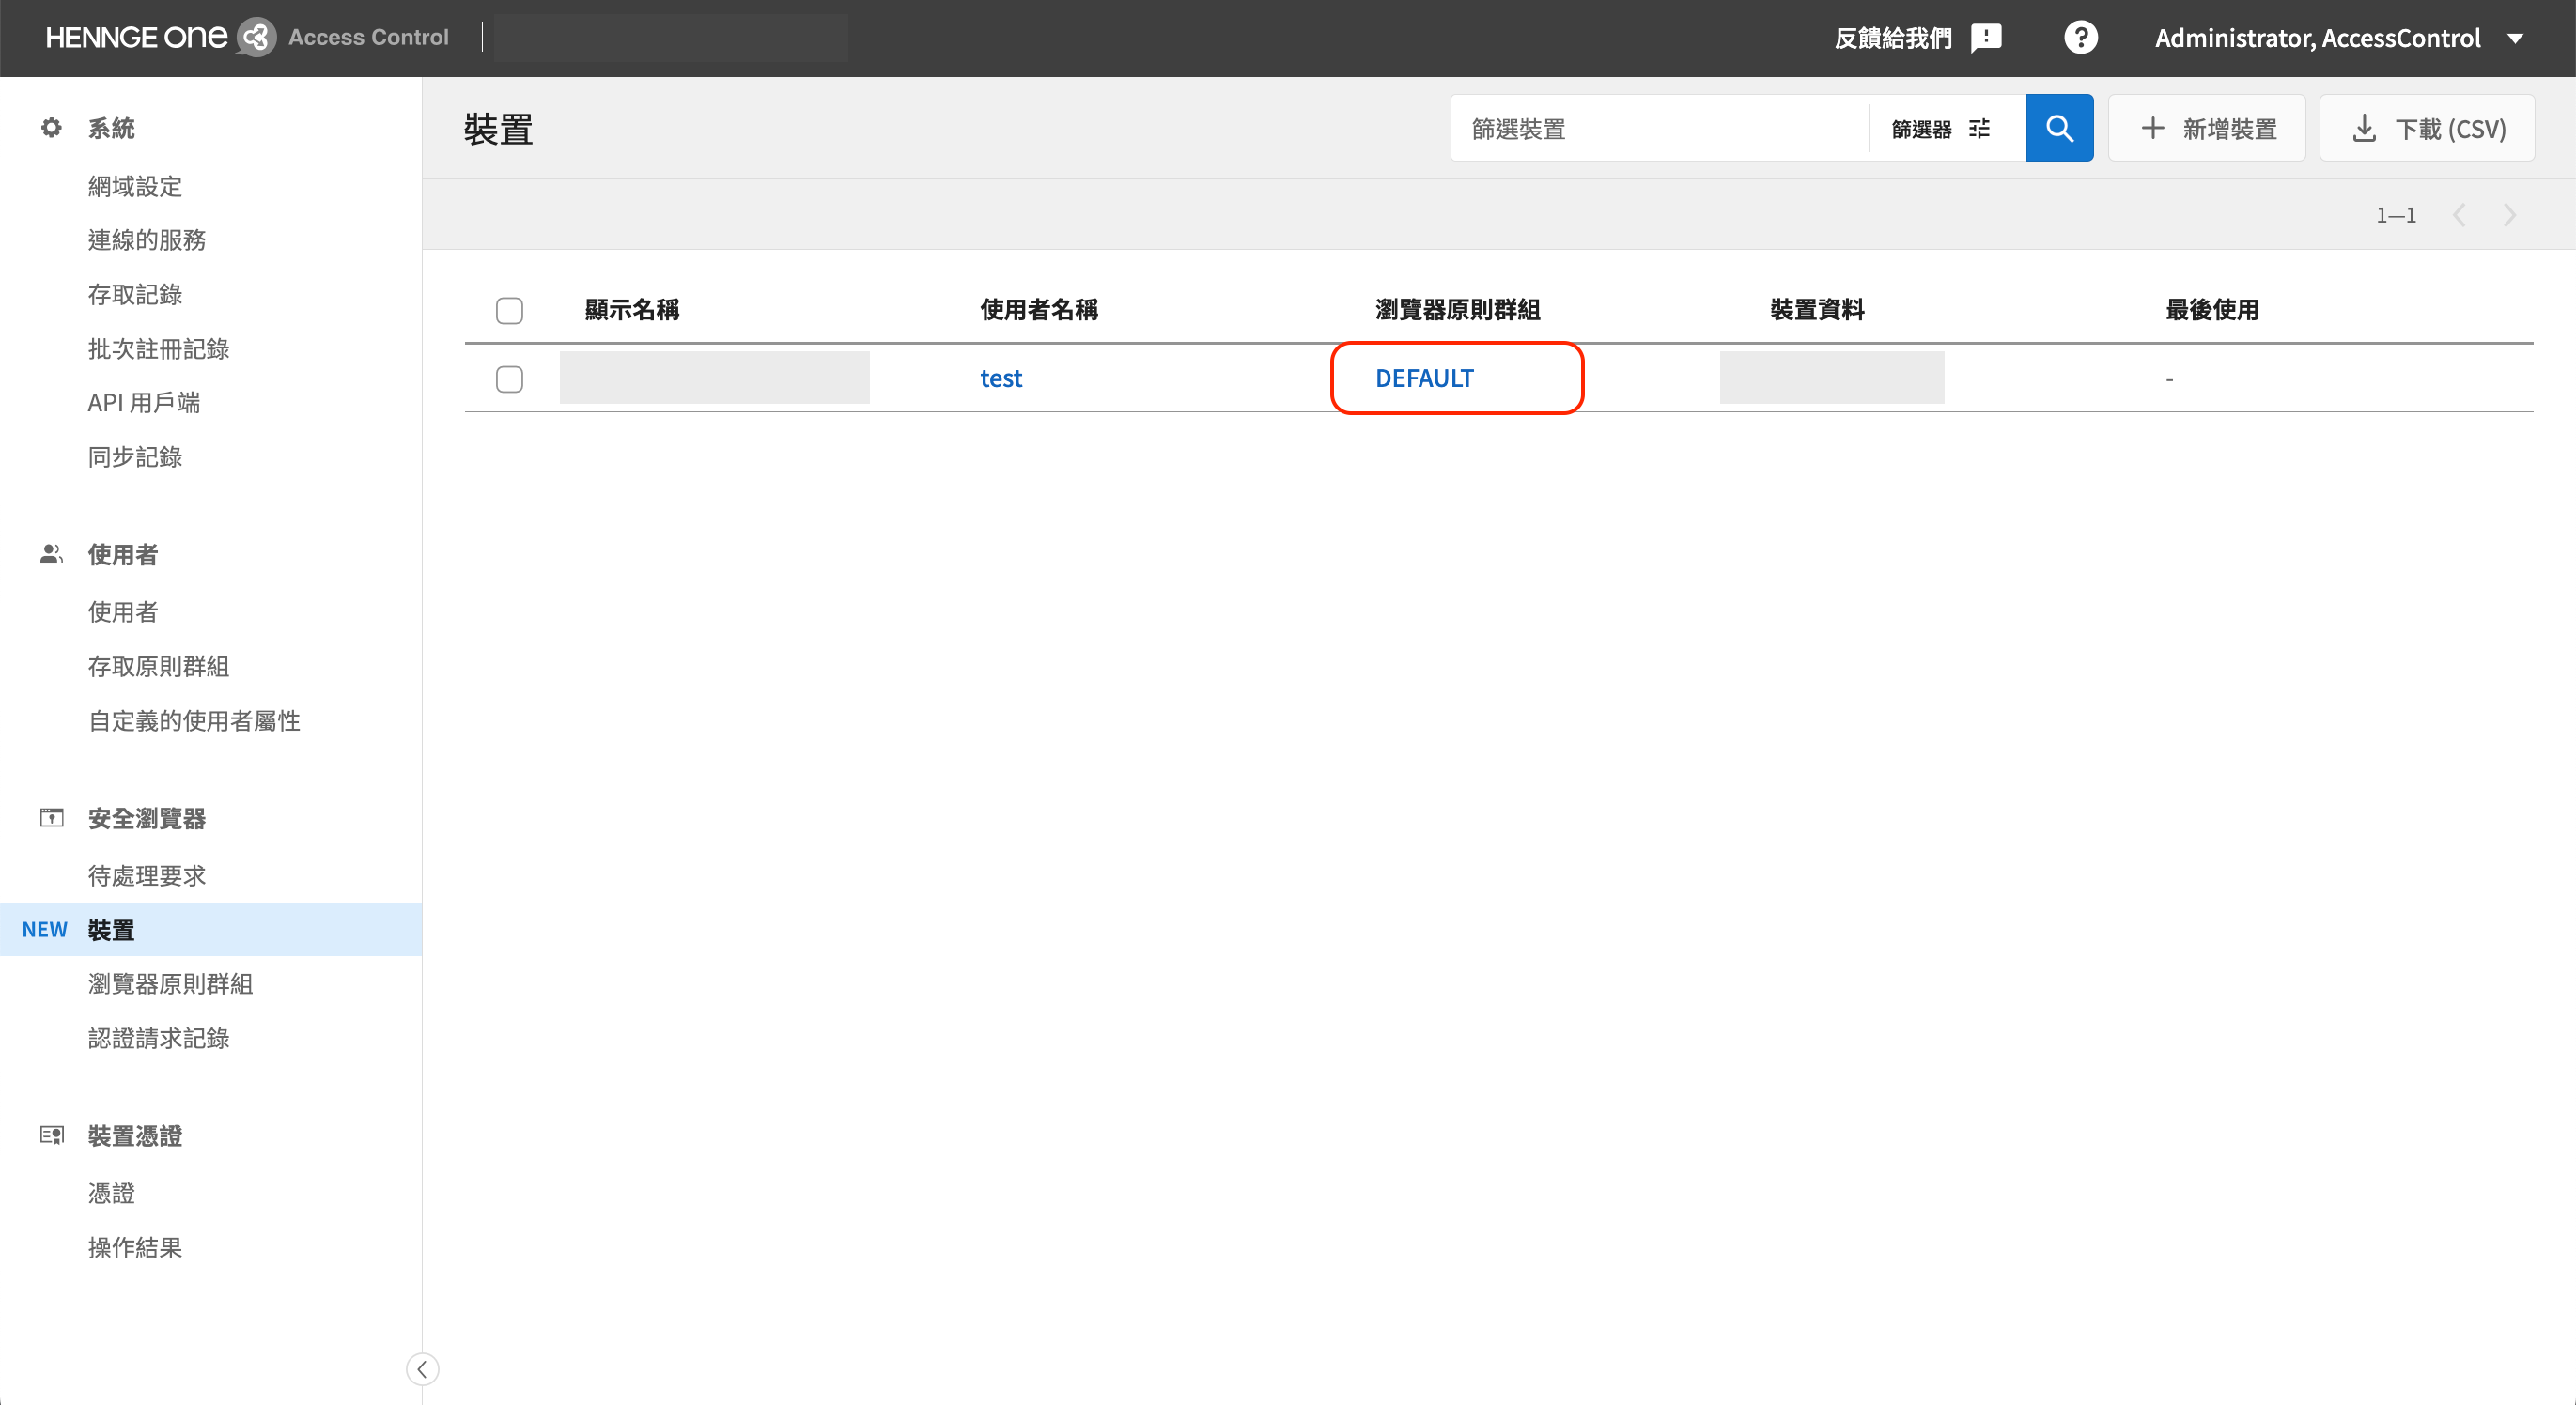Click the people icon beside 使用者
Screen dimensions: 2576x1405
[x=51, y=554]
